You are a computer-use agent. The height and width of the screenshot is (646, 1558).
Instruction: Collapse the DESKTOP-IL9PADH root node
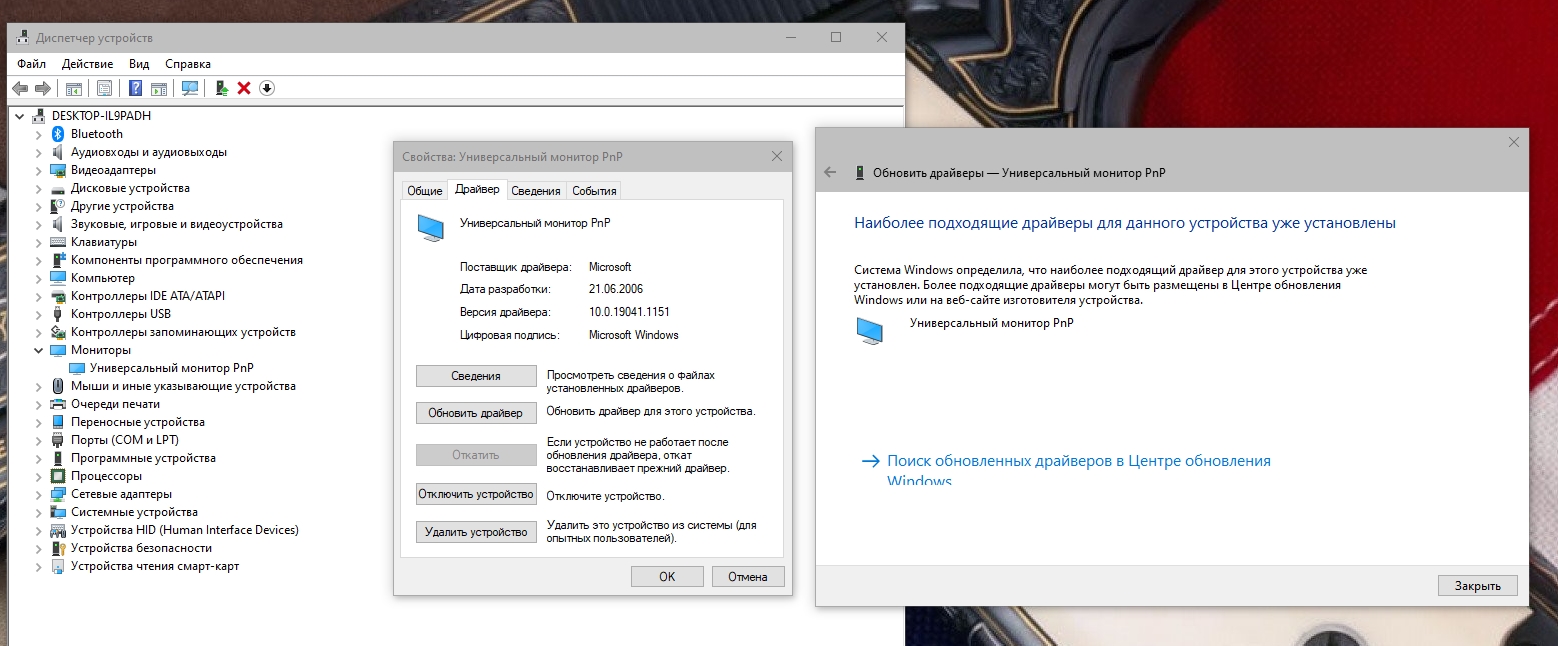[20, 116]
